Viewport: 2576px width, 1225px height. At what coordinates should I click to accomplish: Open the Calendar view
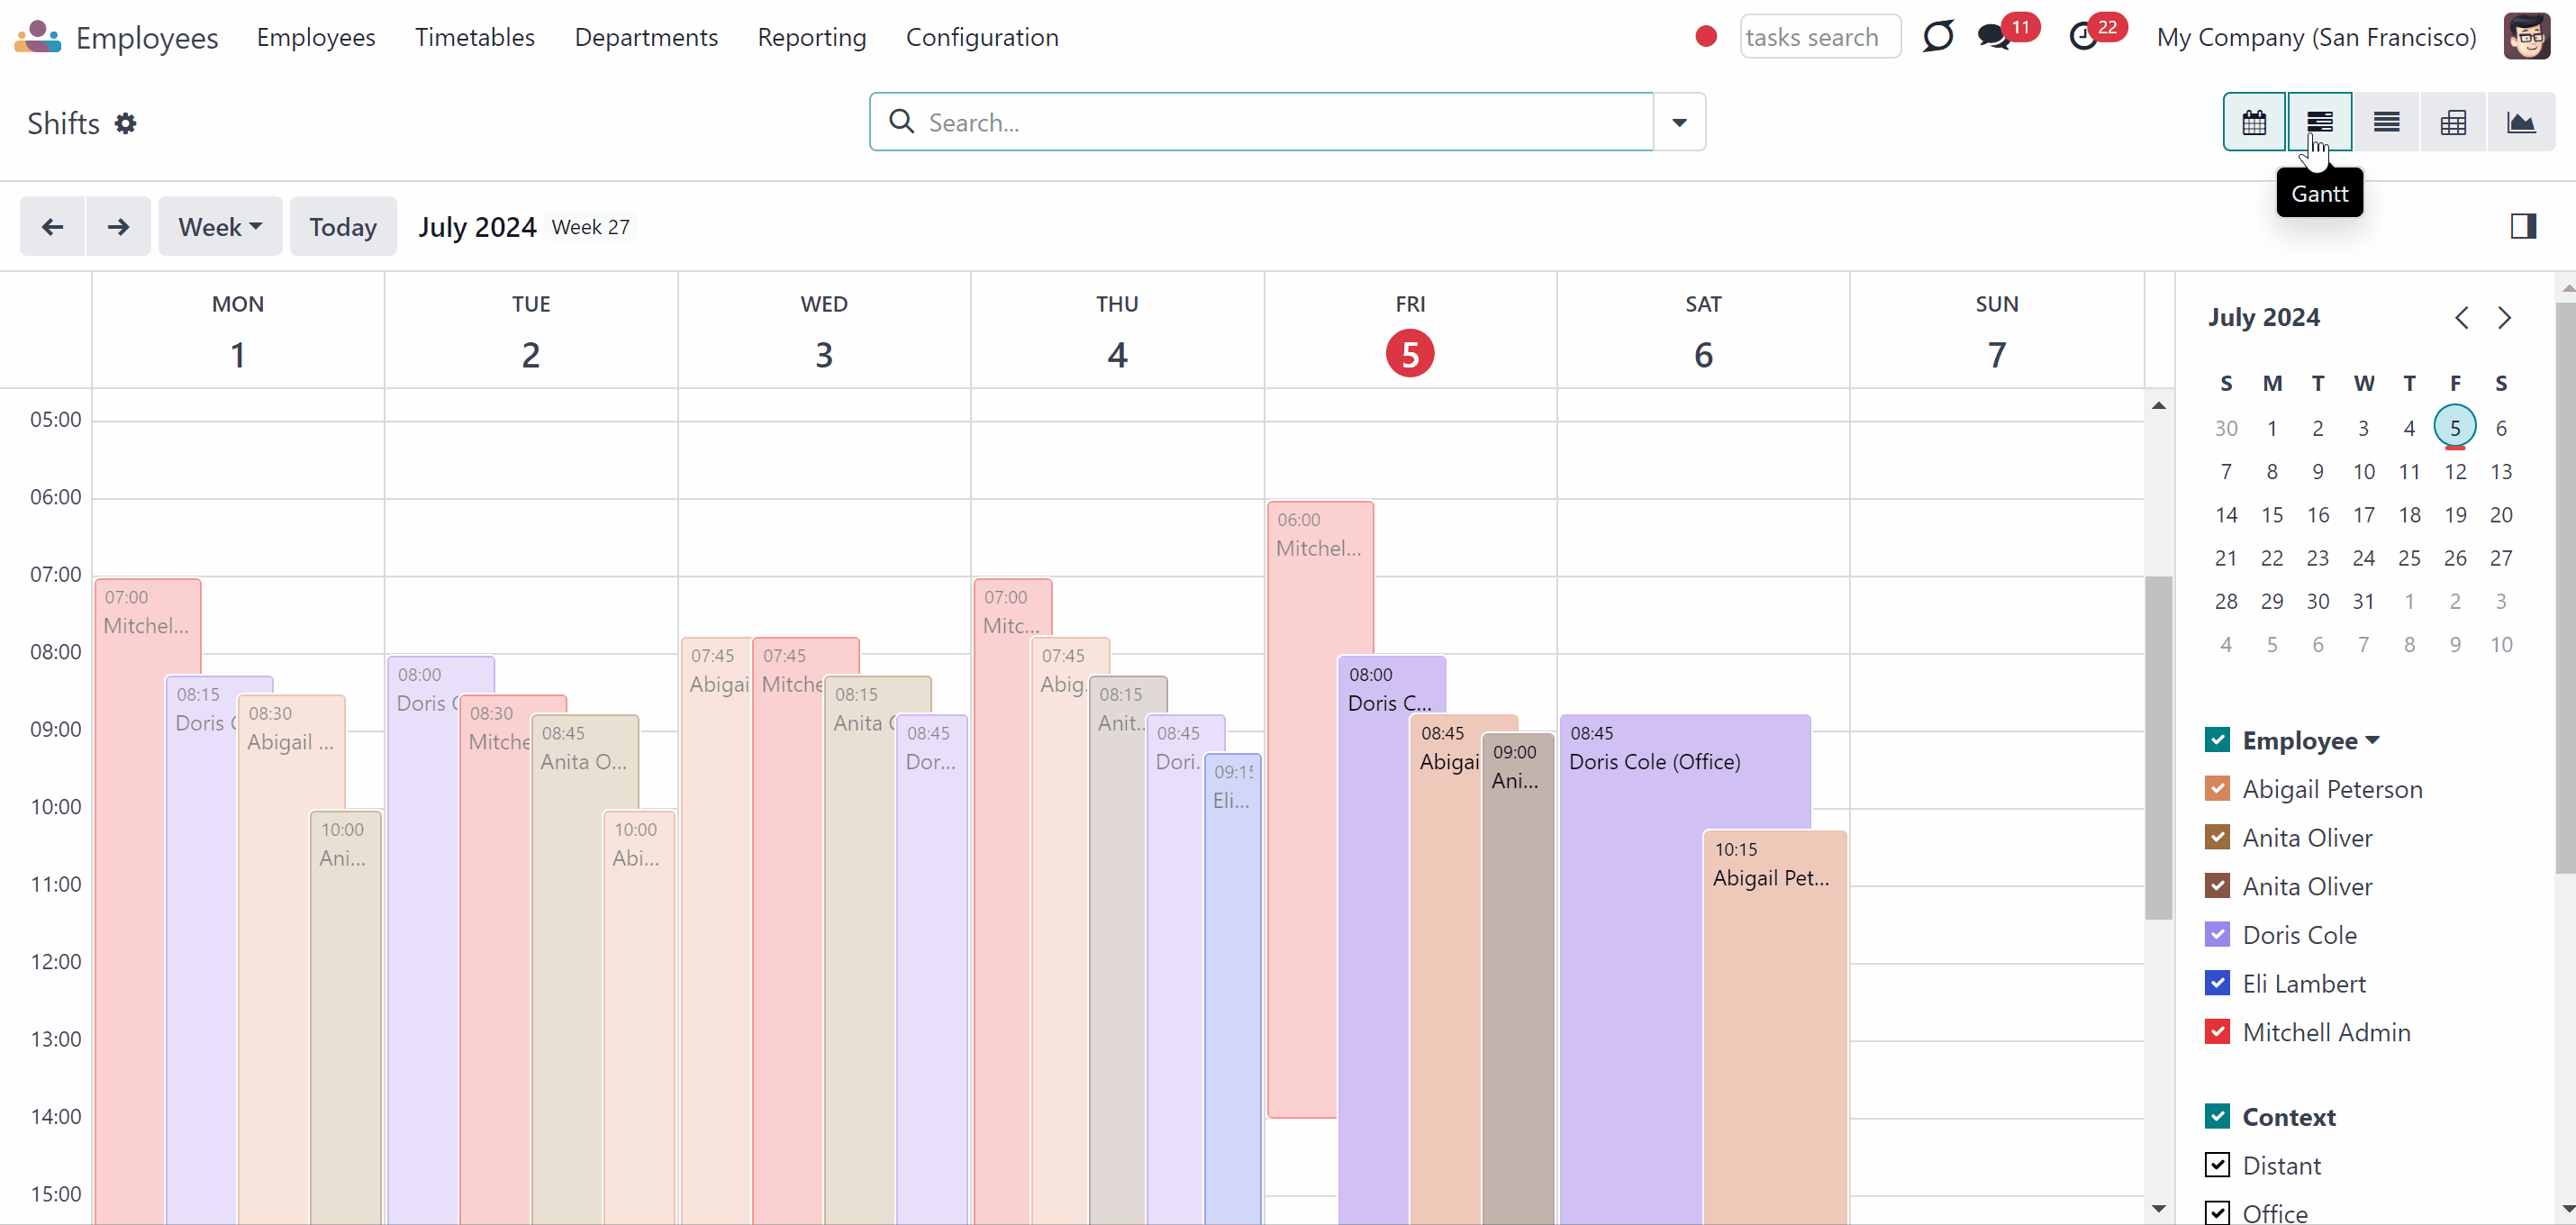(x=2254, y=122)
